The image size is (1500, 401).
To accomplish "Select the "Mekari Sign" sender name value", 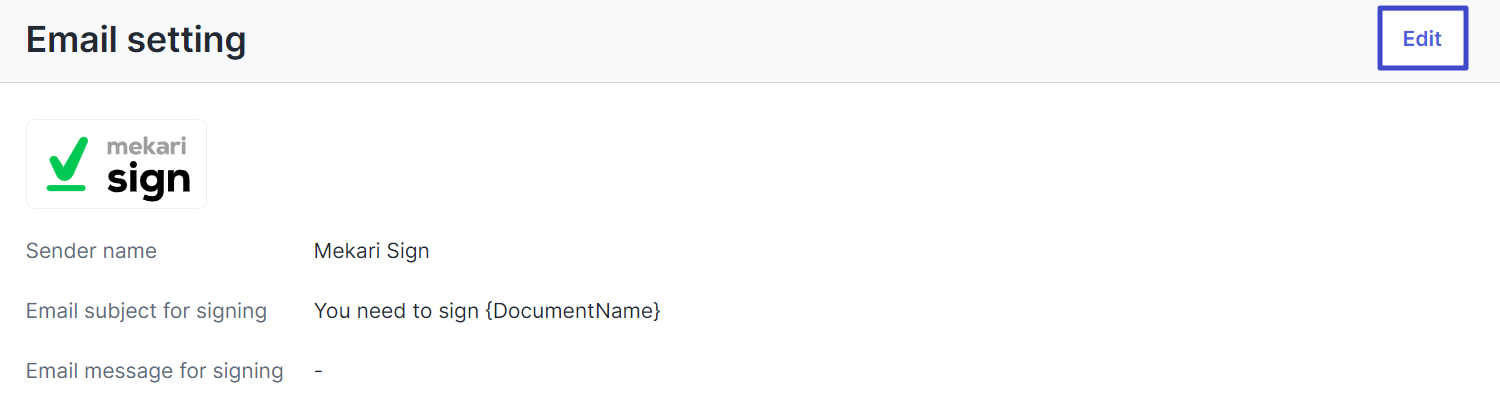I will pyautogui.click(x=371, y=251).
